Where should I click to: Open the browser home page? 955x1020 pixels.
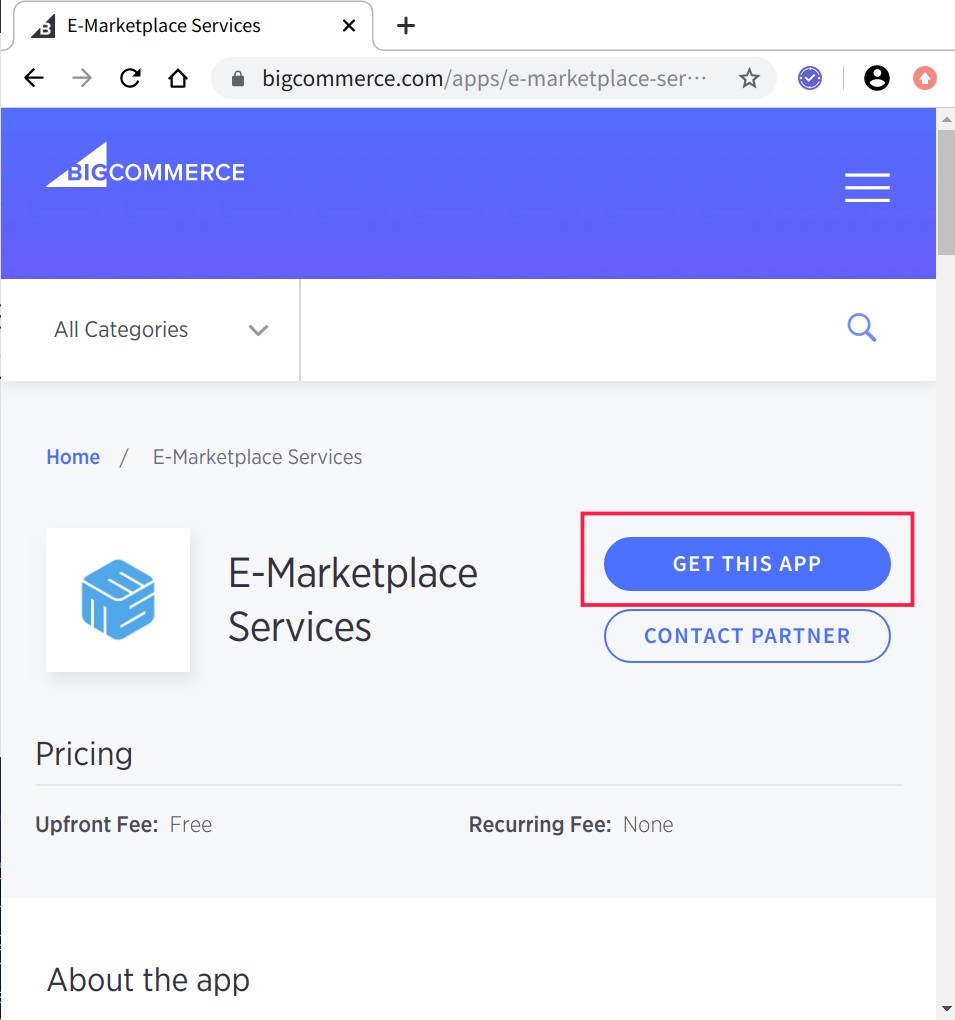coord(178,79)
